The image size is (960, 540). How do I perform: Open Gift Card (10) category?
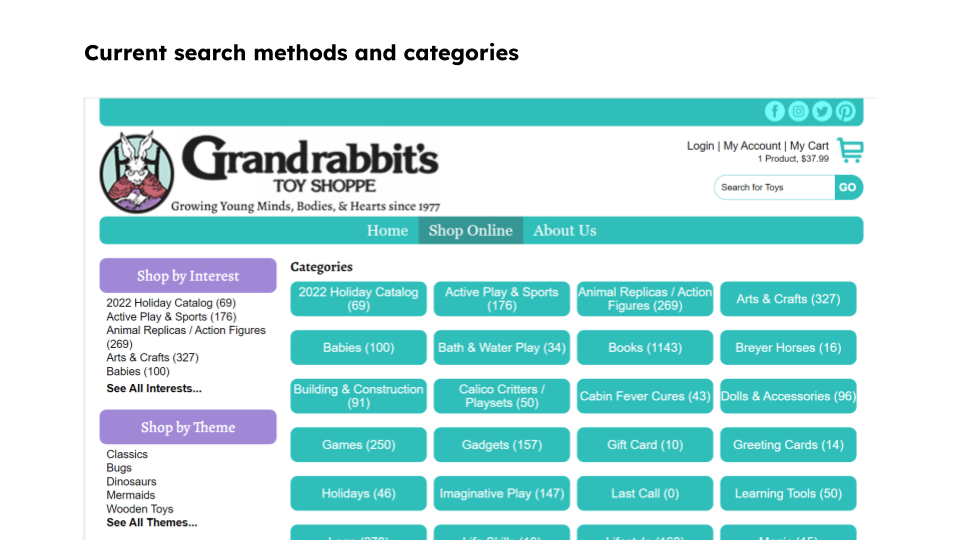645,444
